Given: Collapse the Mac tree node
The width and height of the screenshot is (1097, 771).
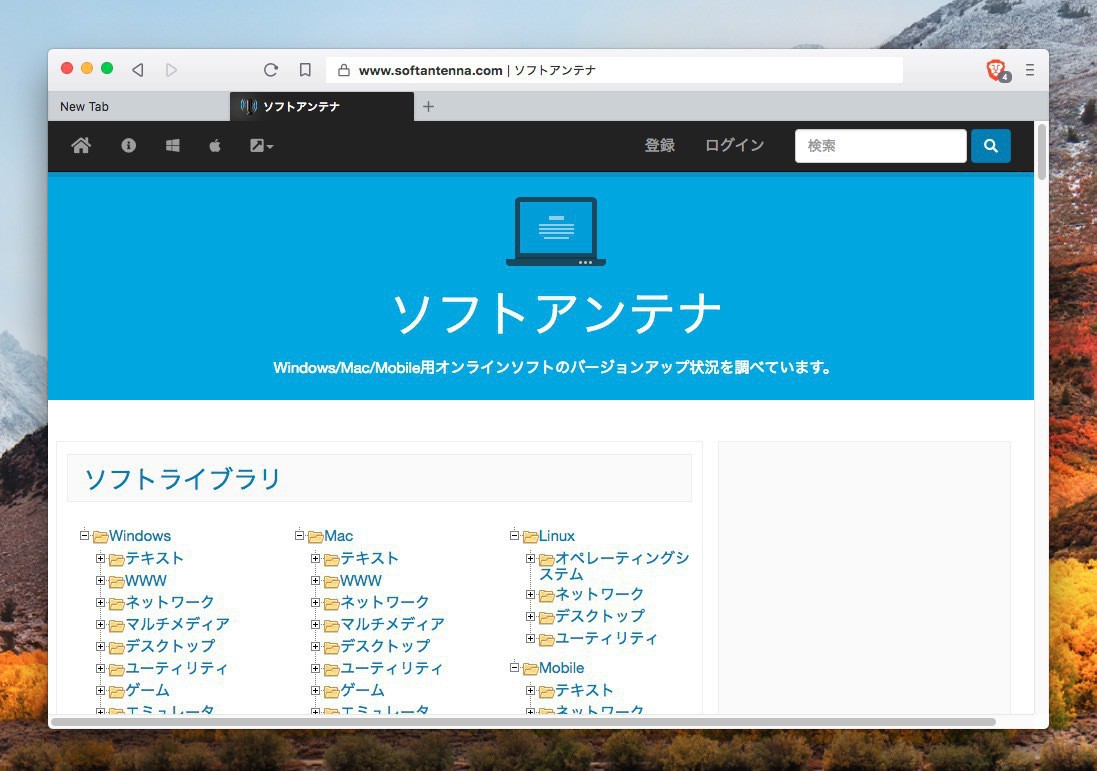Looking at the screenshot, I should click(x=299, y=535).
